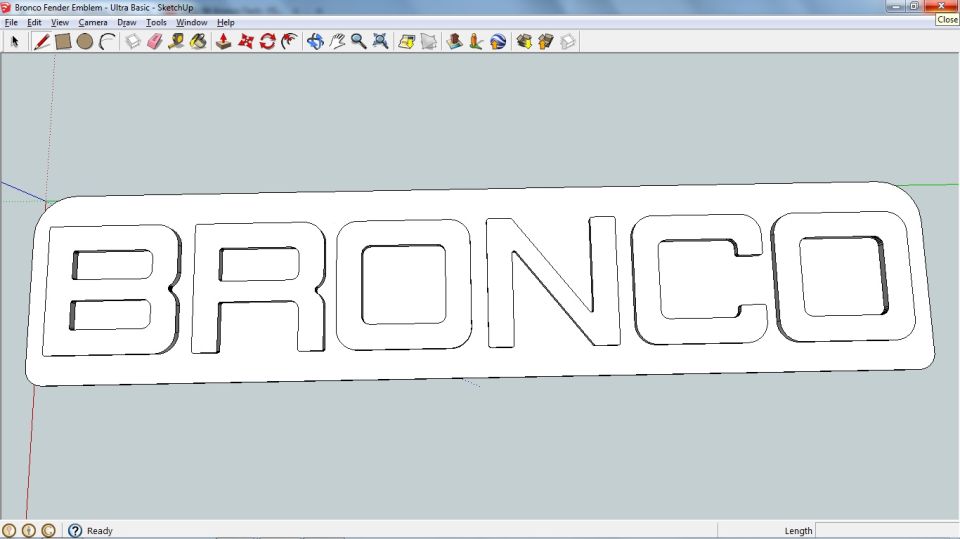Activate the Offset tool
This screenshot has height=539, width=960.
(290, 42)
